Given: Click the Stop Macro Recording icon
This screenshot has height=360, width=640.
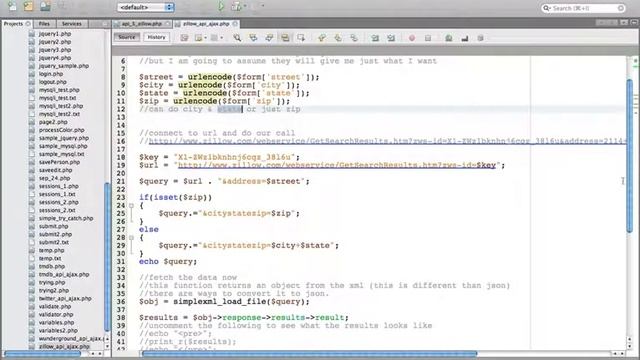Looking at the screenshot, I should pyautogui.click(x=428, y=38).
